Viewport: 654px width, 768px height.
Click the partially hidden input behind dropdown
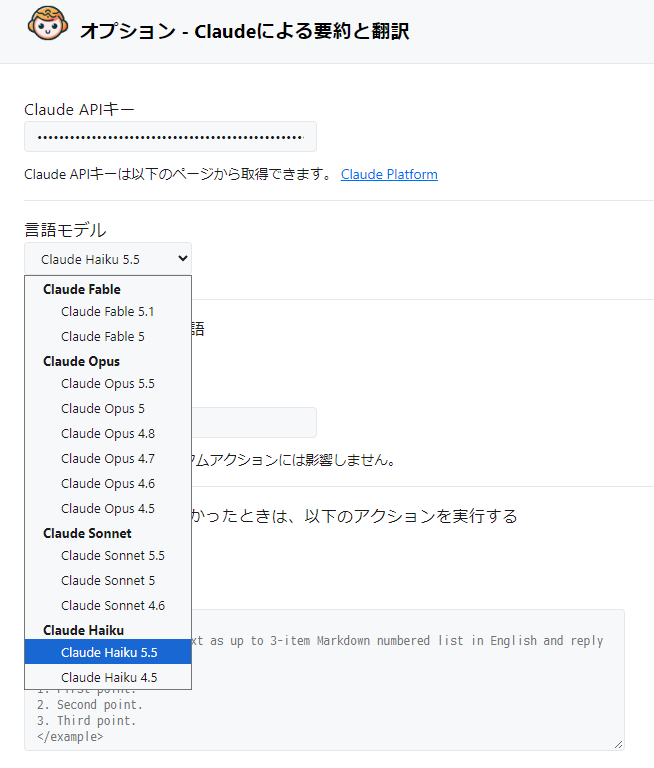click(x=254, y=422)
